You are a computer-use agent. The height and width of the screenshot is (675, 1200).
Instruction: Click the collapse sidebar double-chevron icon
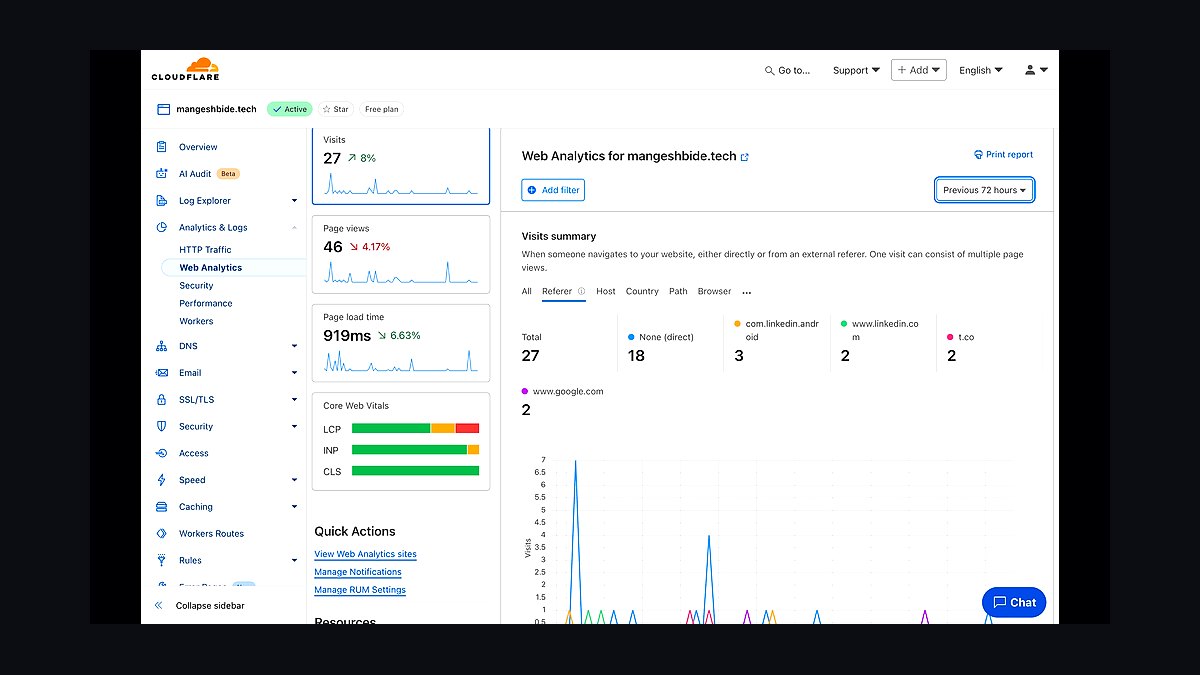click(159, 606)
